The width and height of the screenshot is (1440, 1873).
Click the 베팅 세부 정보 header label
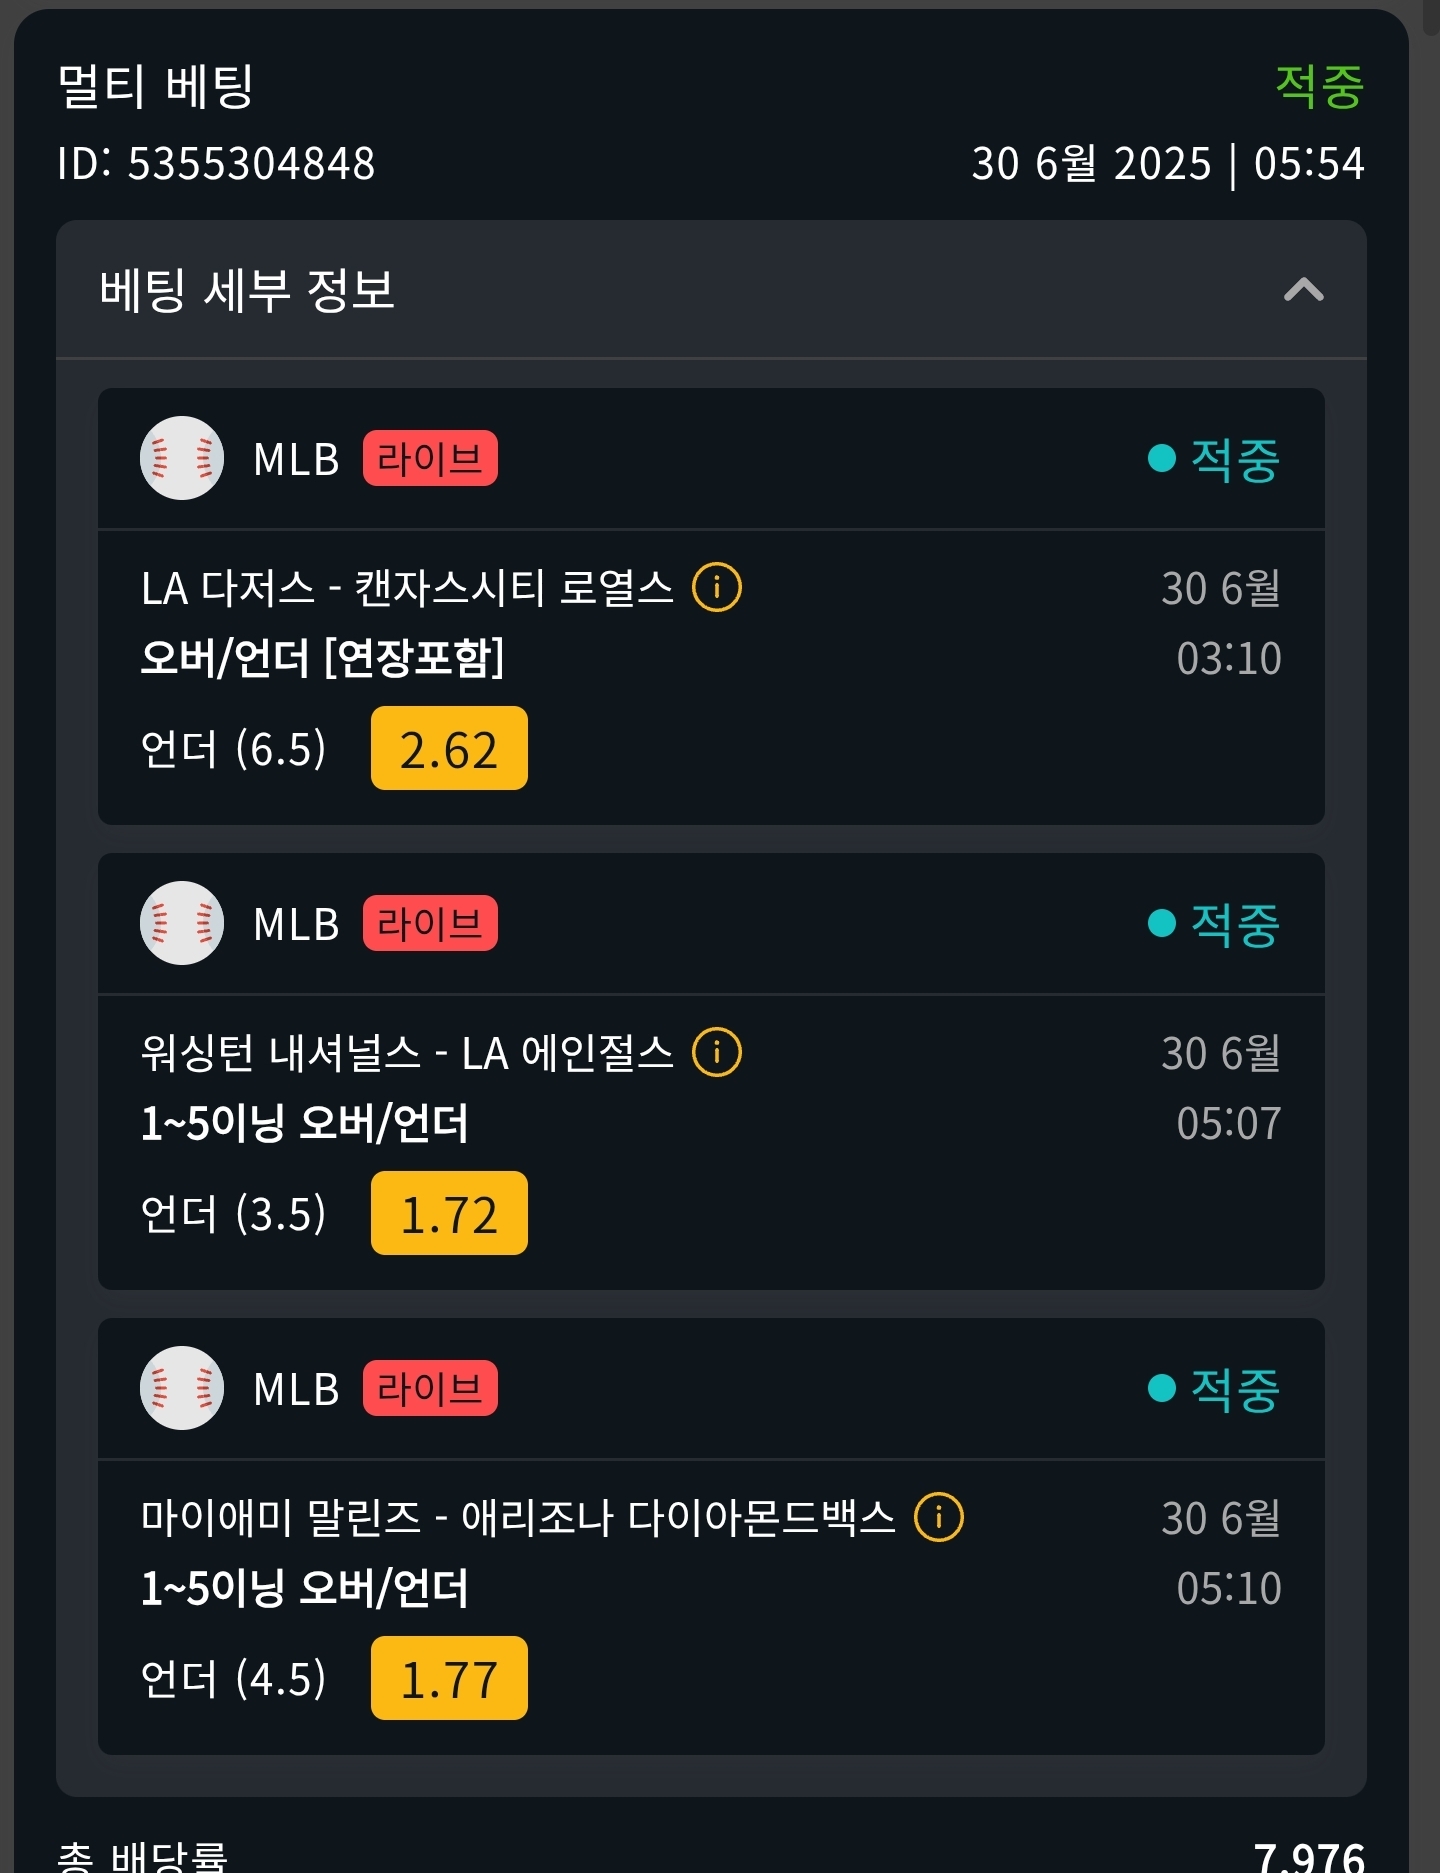click(x=247, y=290)
